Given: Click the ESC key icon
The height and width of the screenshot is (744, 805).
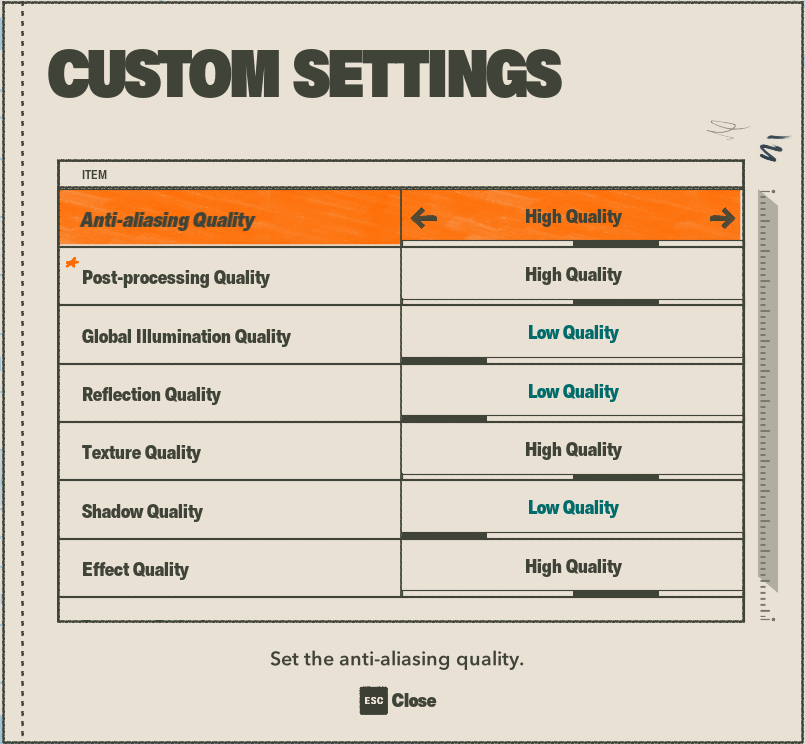Looking at the screenshot, I should point(373,700).
